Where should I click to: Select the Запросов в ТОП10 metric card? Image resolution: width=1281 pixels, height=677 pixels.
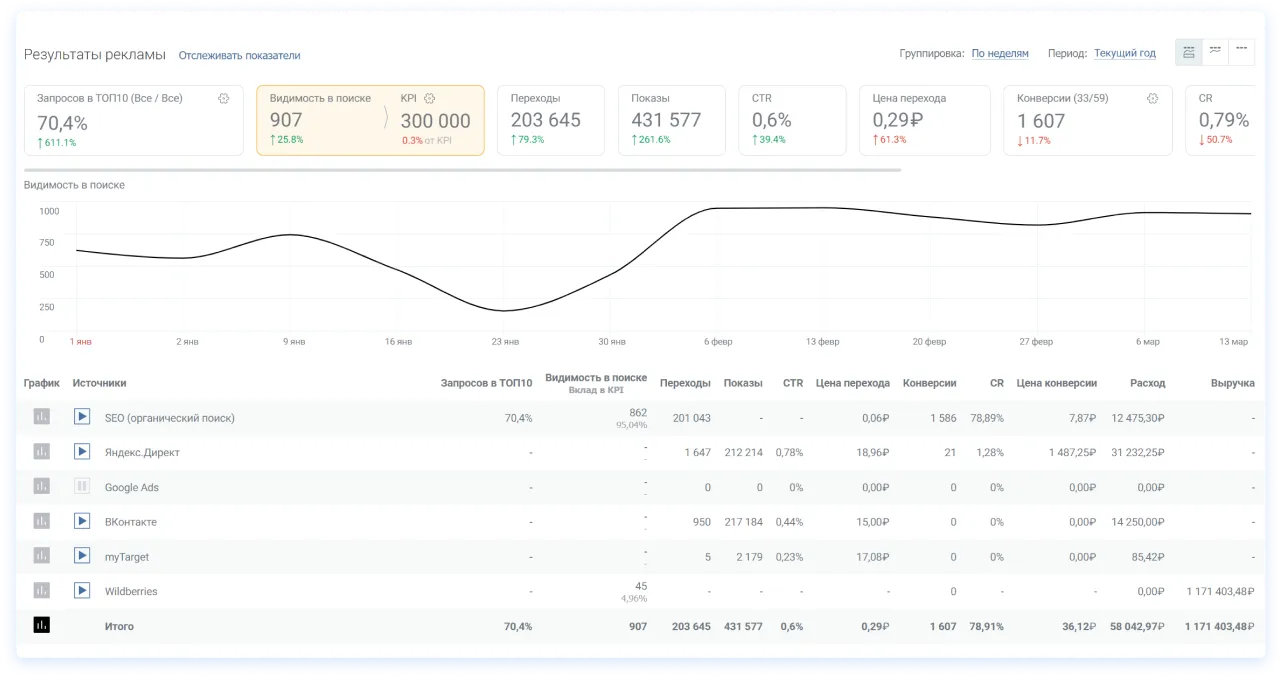click(134, 120)
